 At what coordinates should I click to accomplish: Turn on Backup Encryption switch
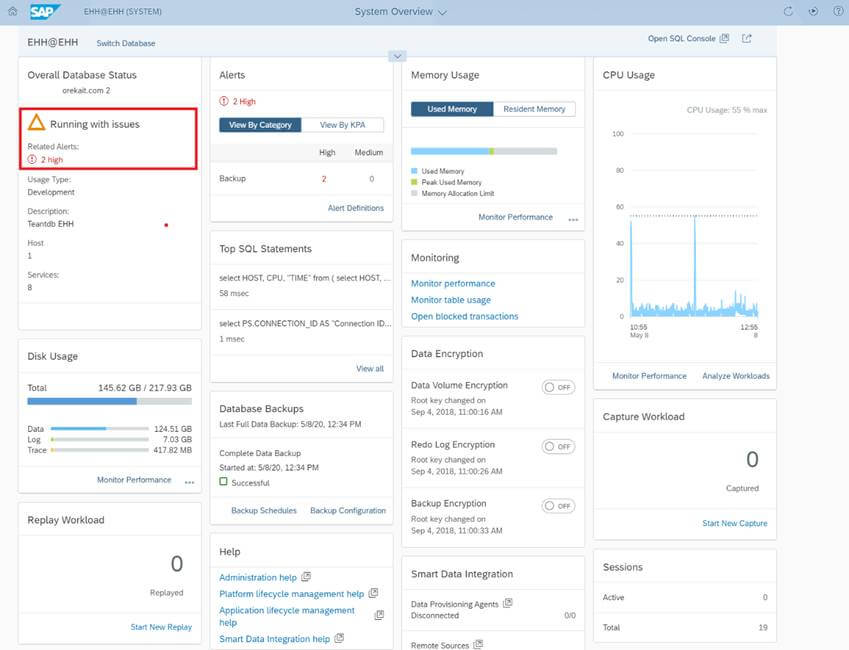[558, 506]
